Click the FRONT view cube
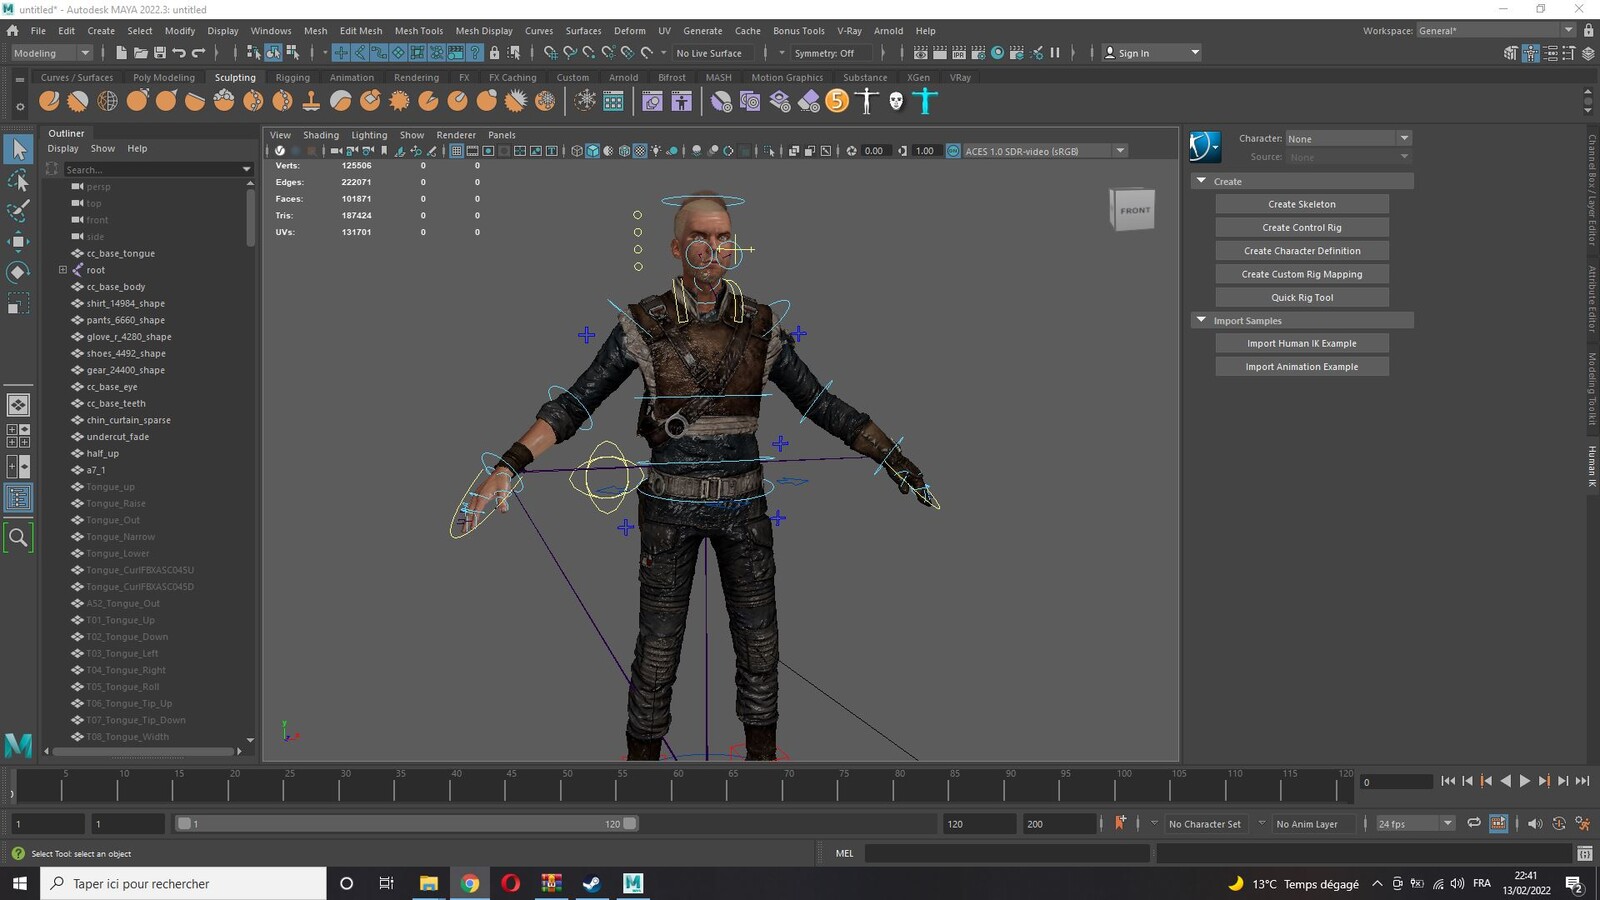 pyautogui.click(x=1133, y=210)
